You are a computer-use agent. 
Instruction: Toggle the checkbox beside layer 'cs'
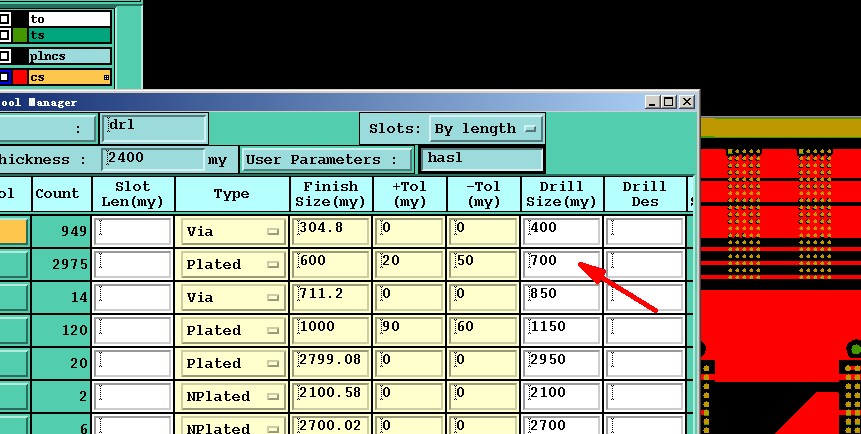tap(4, 77)
